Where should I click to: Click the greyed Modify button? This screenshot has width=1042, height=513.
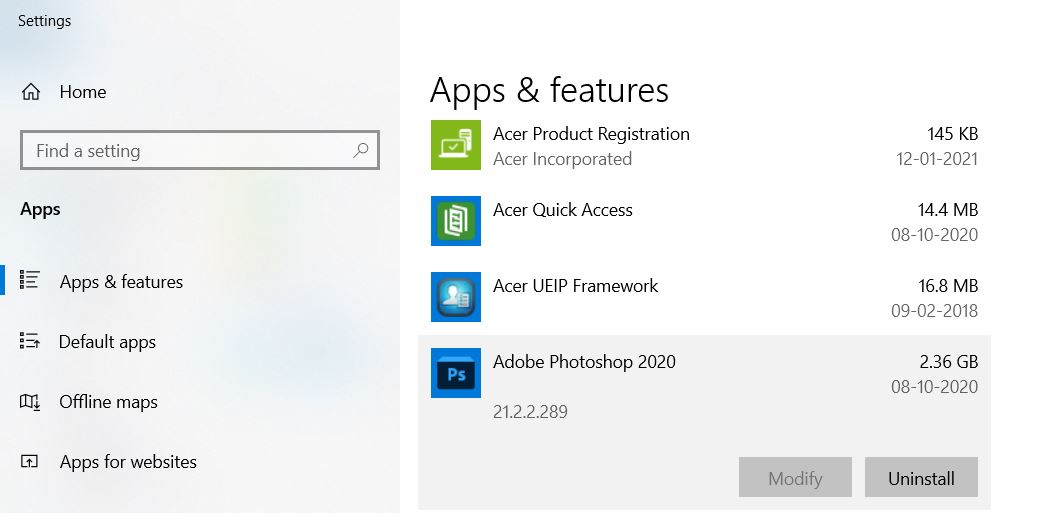(x=795, y=477)
